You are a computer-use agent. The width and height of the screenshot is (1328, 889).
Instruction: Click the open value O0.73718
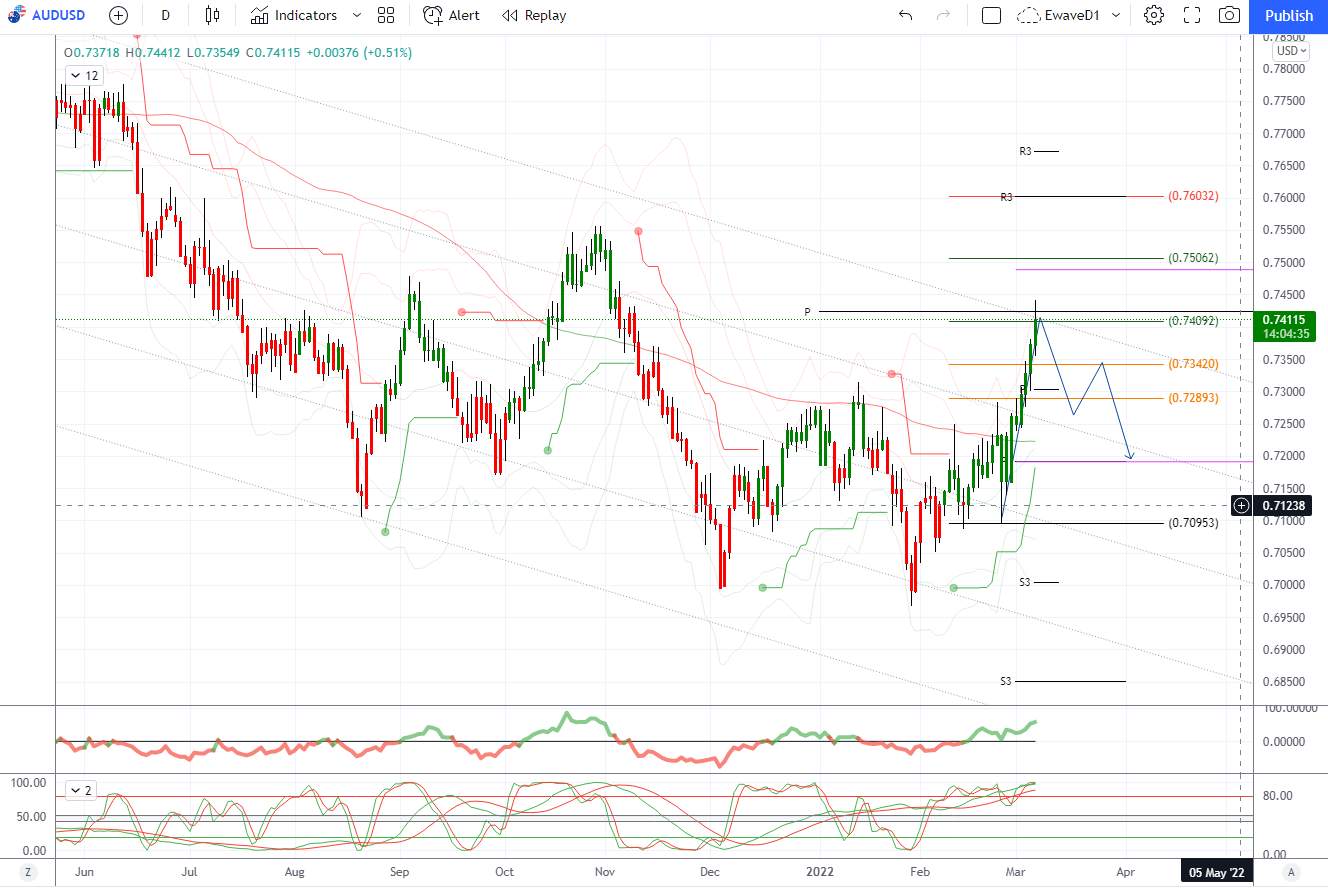[90, 52]
